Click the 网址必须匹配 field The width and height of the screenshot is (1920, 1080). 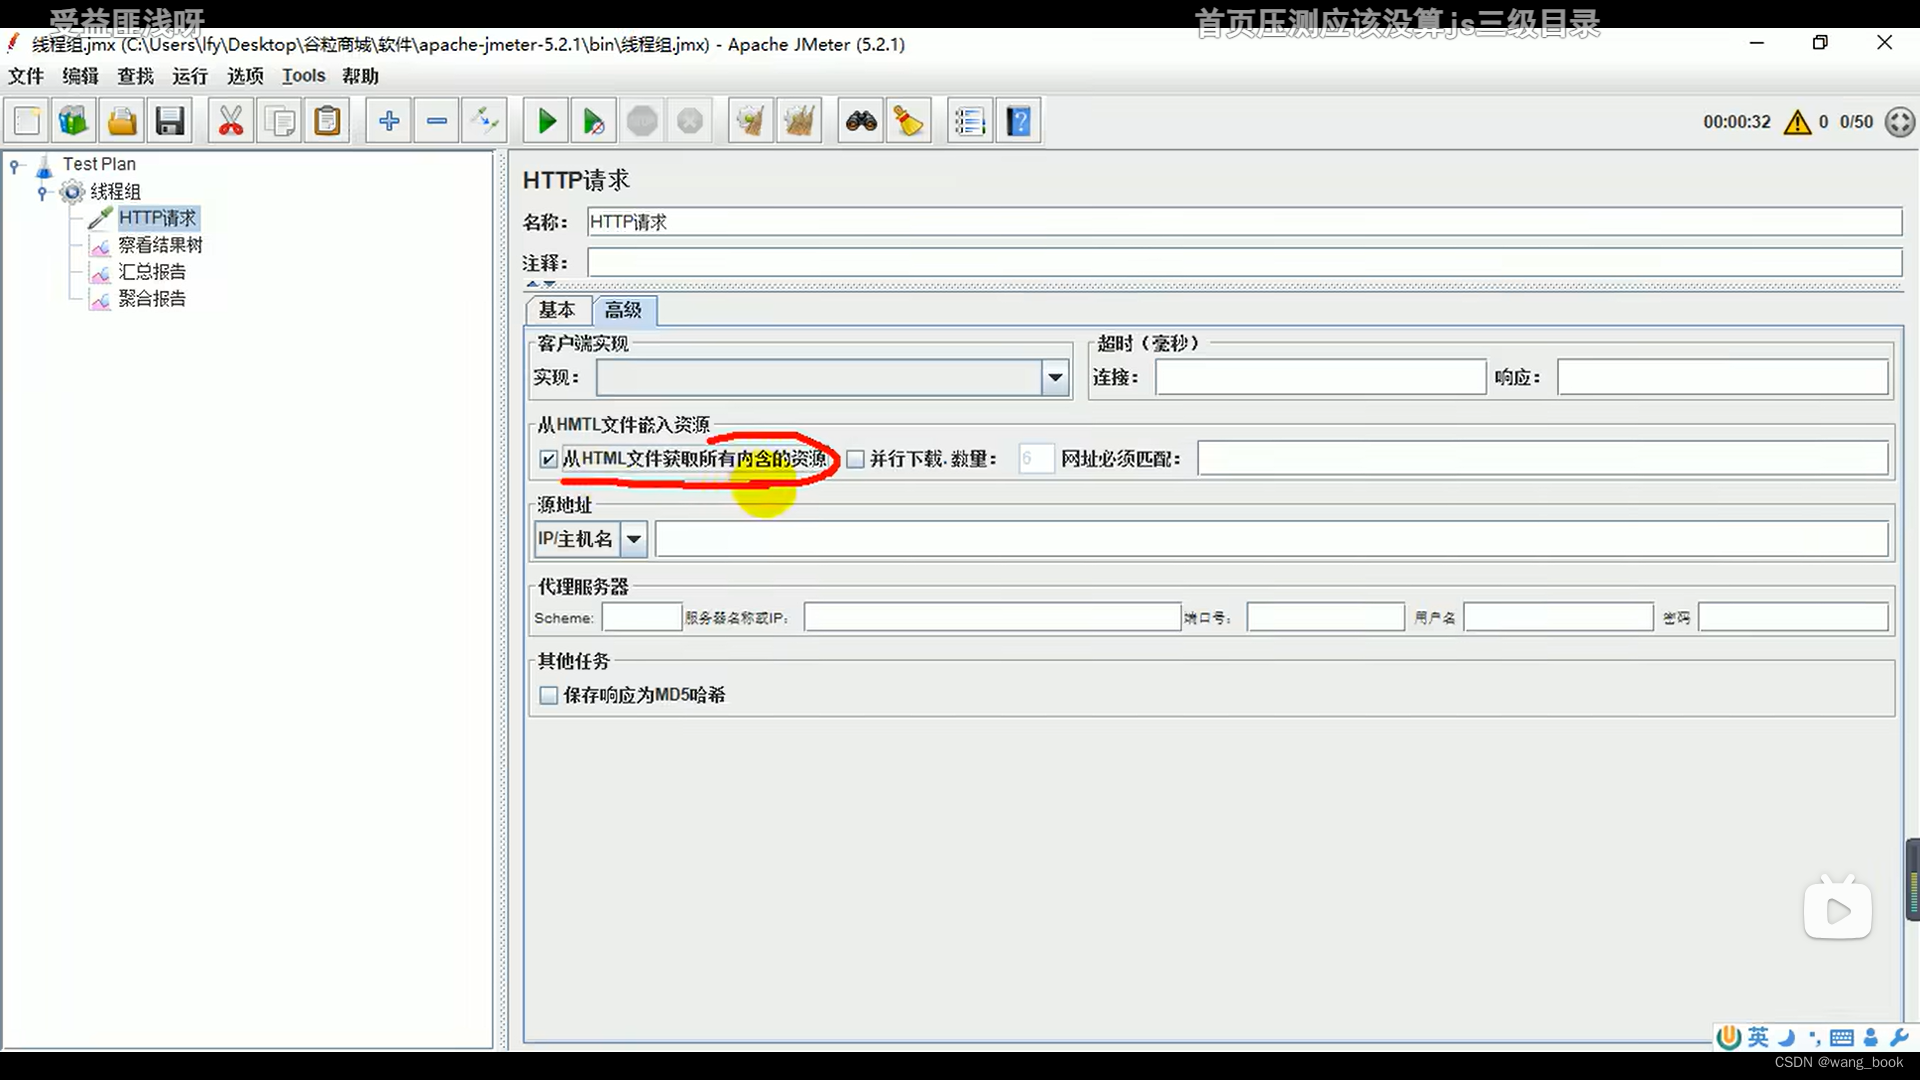click(x=1542, y=459)
